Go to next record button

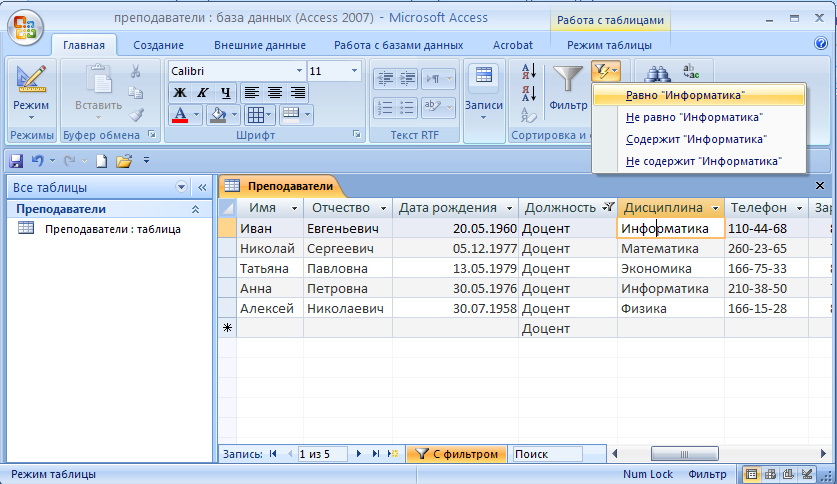359,454
